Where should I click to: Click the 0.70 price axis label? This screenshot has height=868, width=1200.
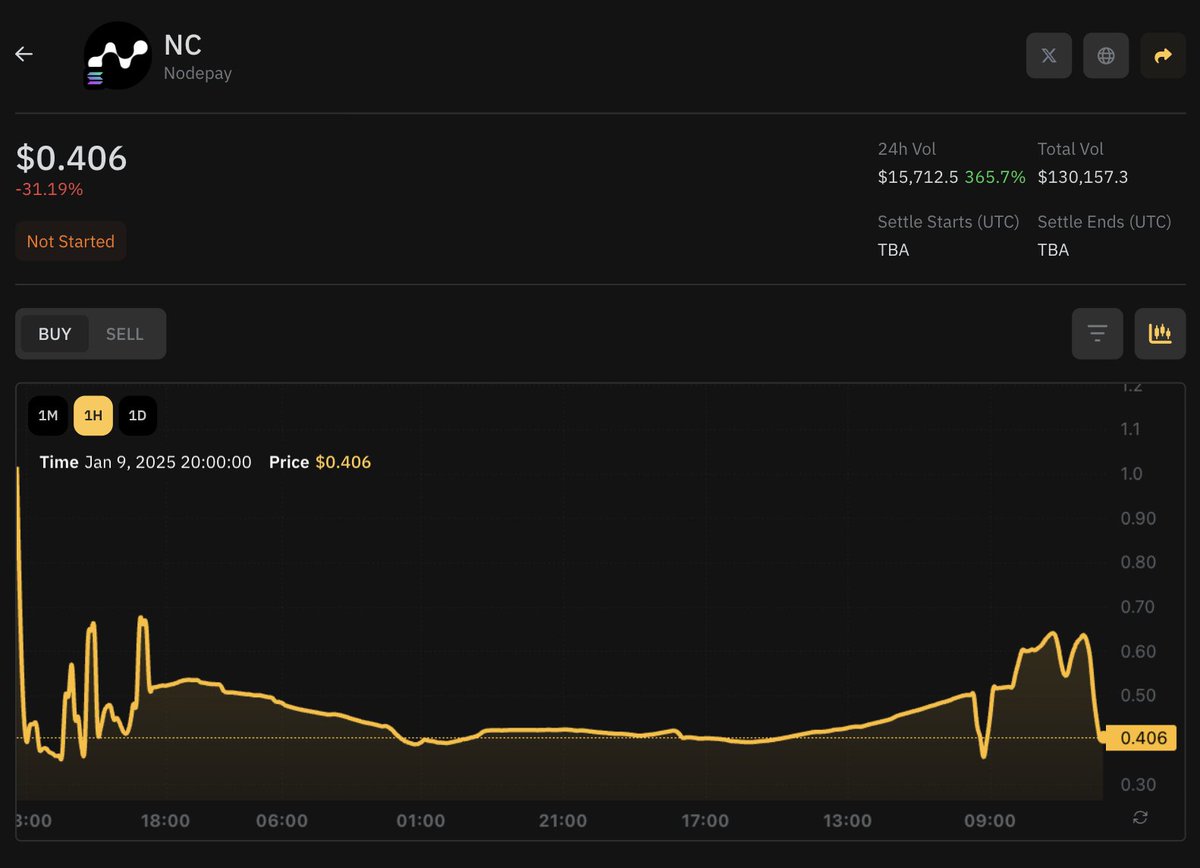click(x=1138, y=607)
